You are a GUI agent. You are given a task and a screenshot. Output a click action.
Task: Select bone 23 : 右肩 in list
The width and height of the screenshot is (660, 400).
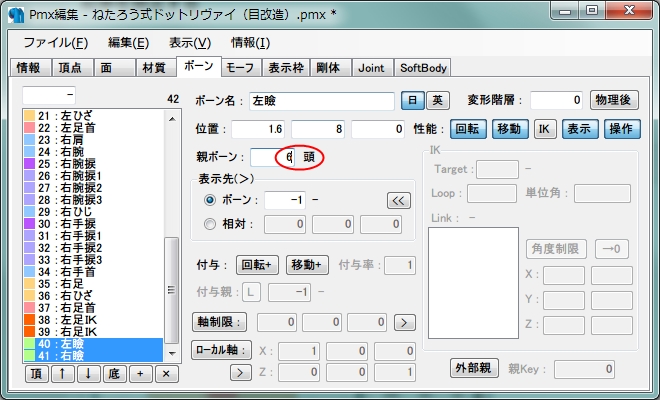[x=93, y=140]
